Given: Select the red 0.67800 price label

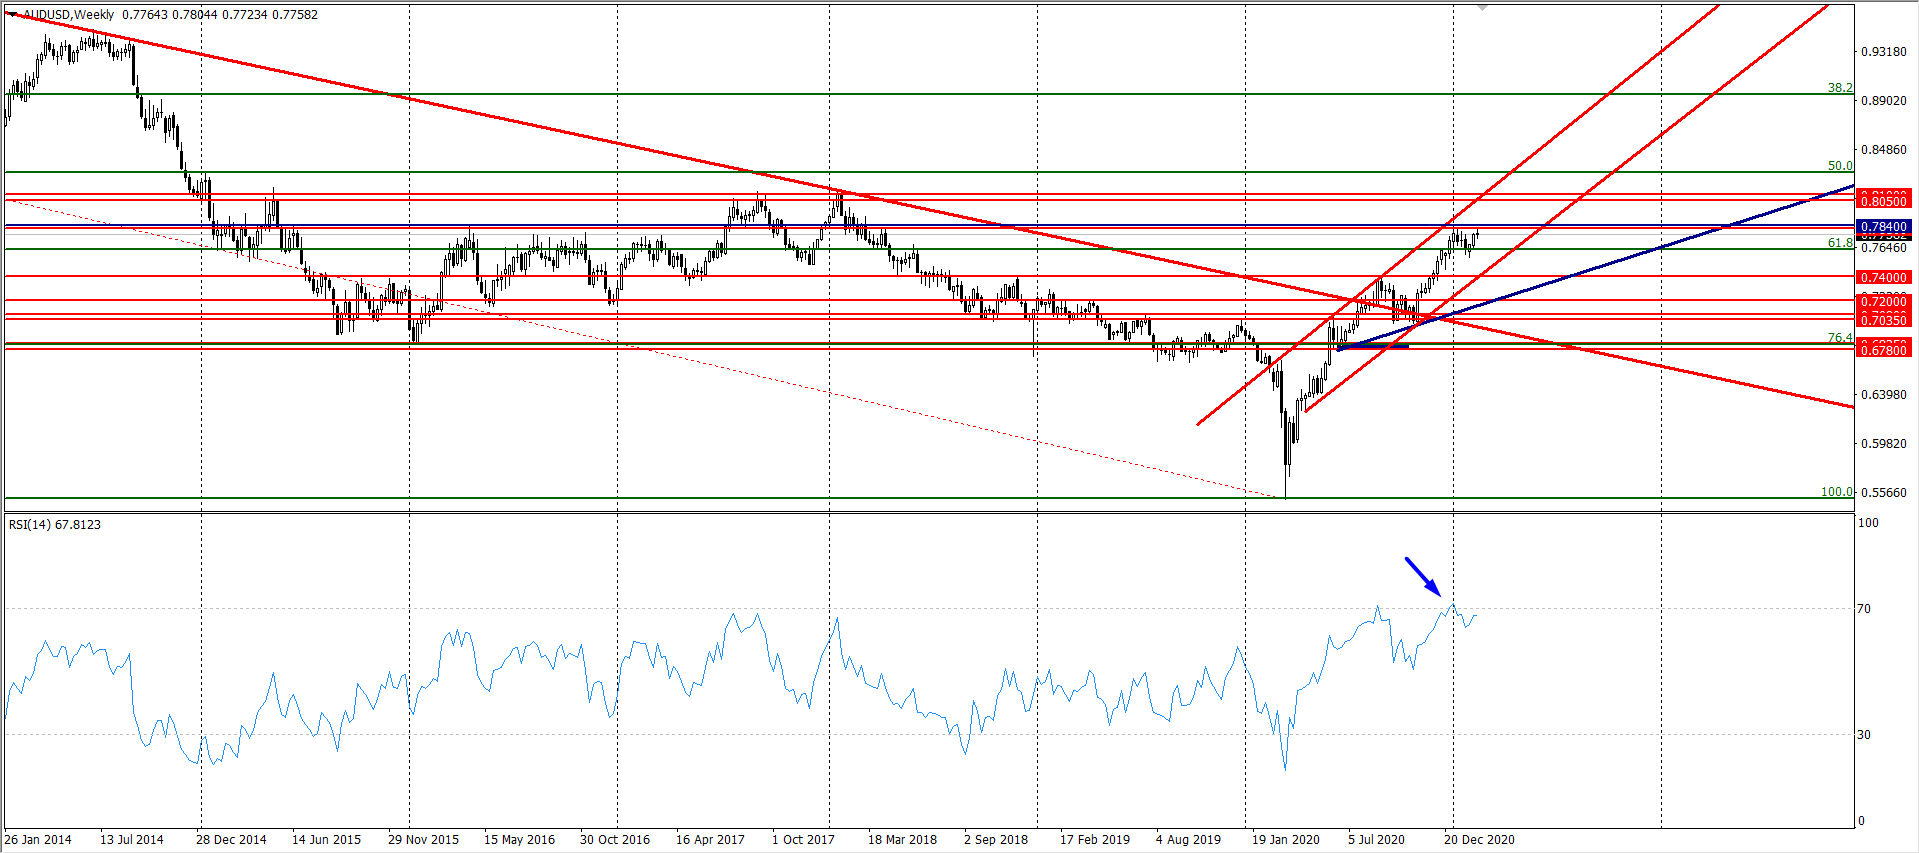Looking at the screenshot, I should 1883,350.
